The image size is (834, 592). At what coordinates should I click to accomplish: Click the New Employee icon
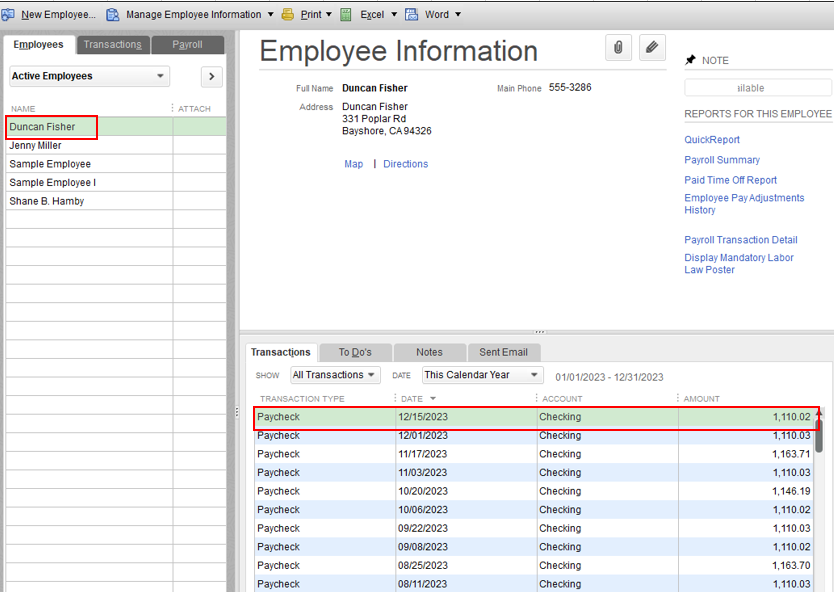8,14
